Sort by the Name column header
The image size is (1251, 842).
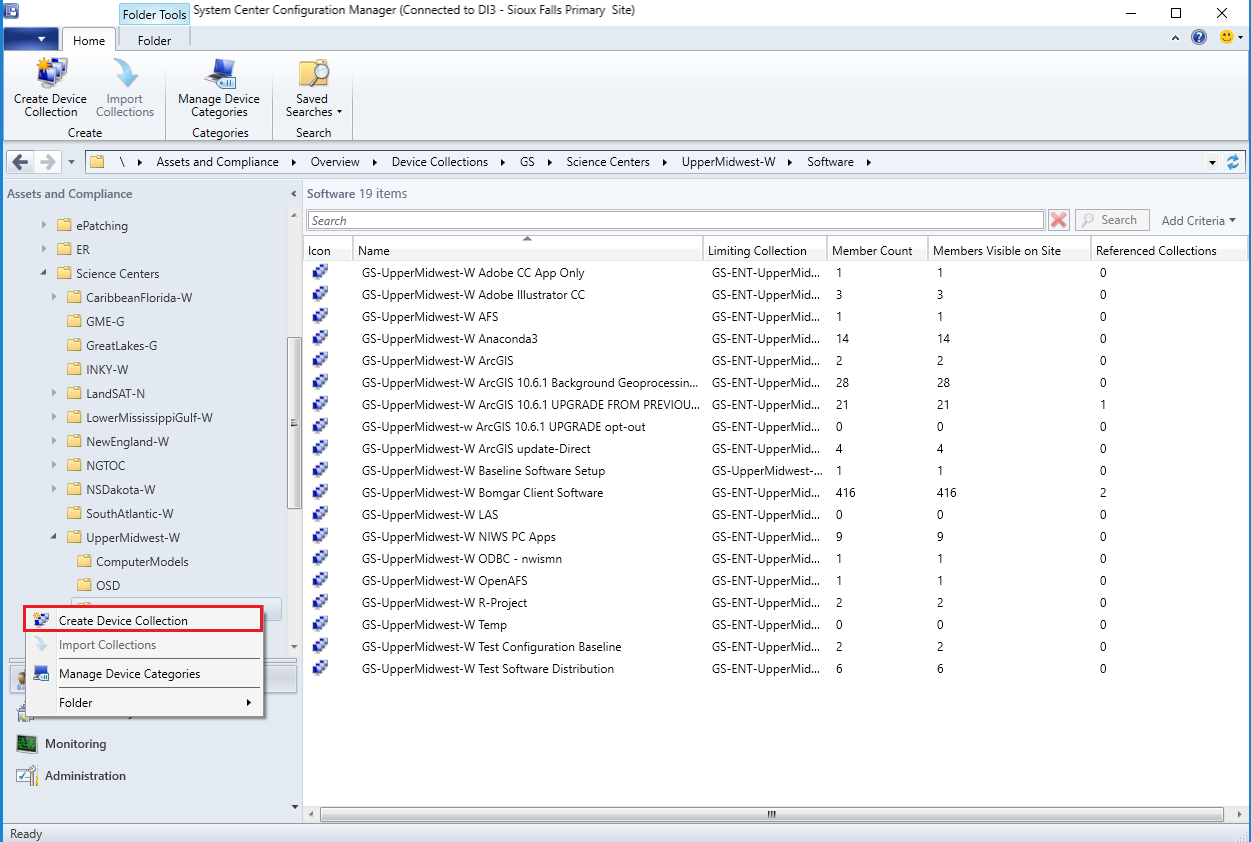528,251
